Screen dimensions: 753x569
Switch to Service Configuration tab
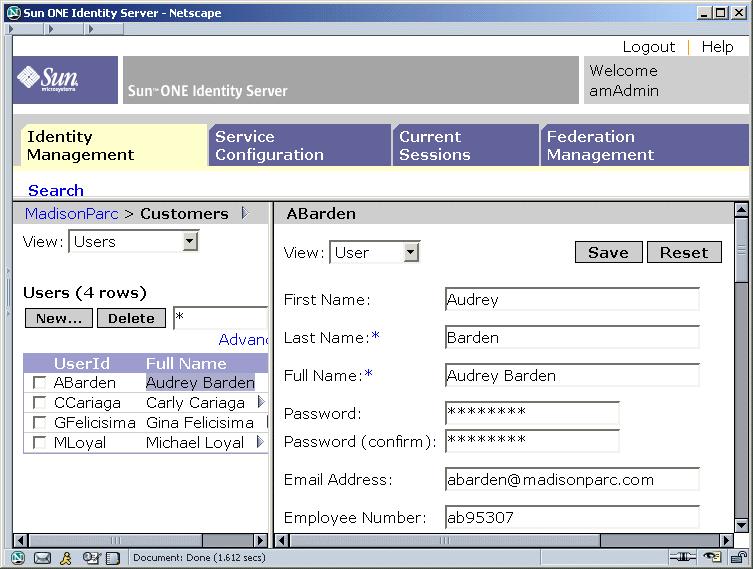point(300,145)
